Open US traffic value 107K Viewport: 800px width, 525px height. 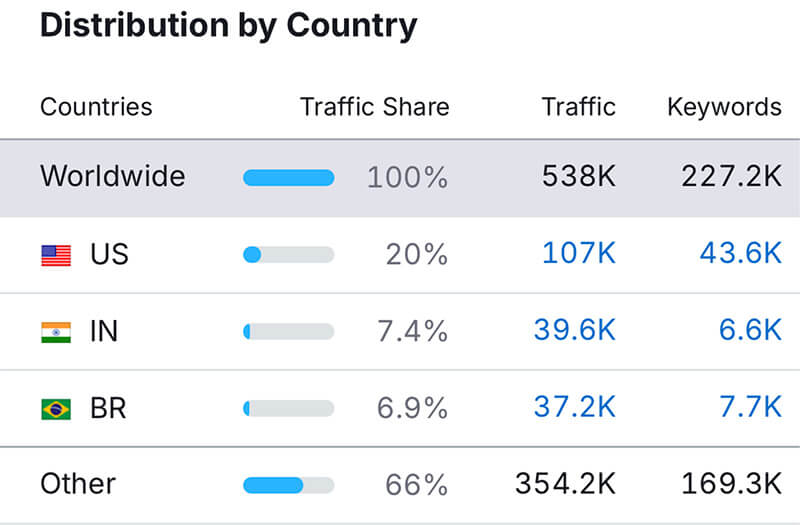(x=579, y=254)
